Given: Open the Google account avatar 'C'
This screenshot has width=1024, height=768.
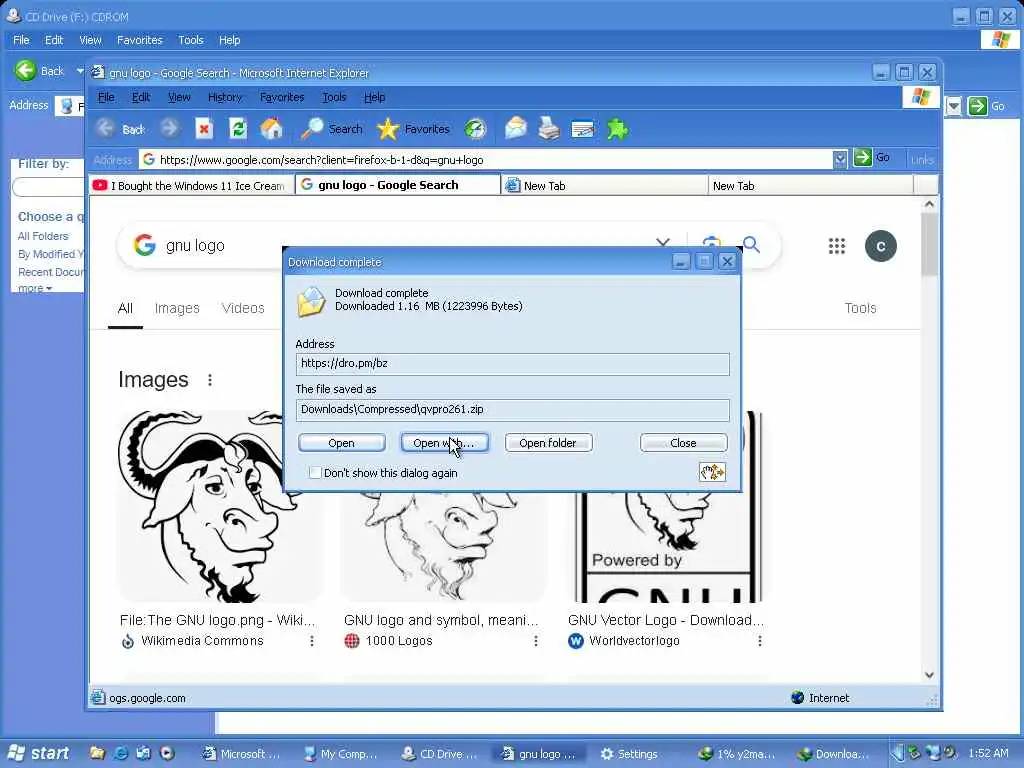Looking at the screenshot, I should (880, 246).
